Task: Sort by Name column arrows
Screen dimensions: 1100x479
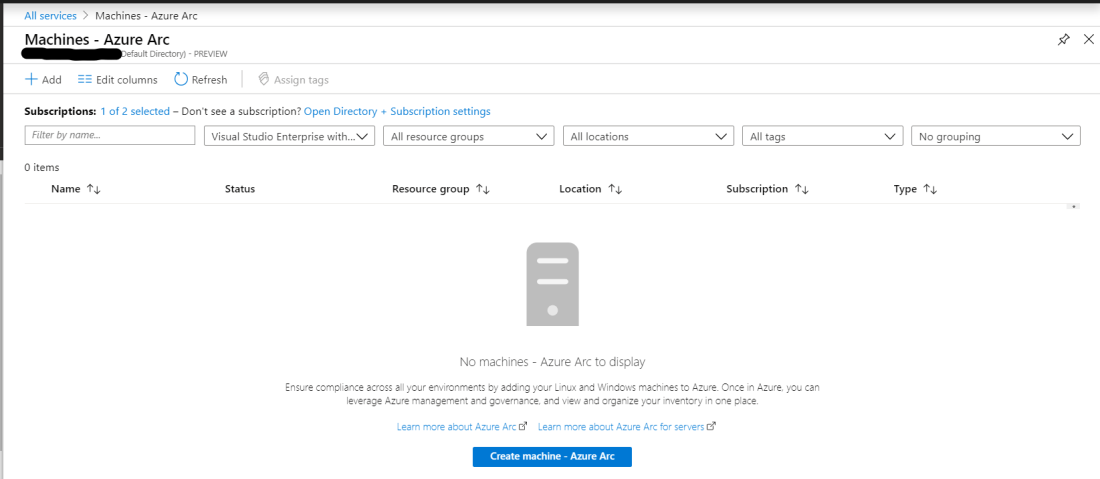Action: coord(94,189)
